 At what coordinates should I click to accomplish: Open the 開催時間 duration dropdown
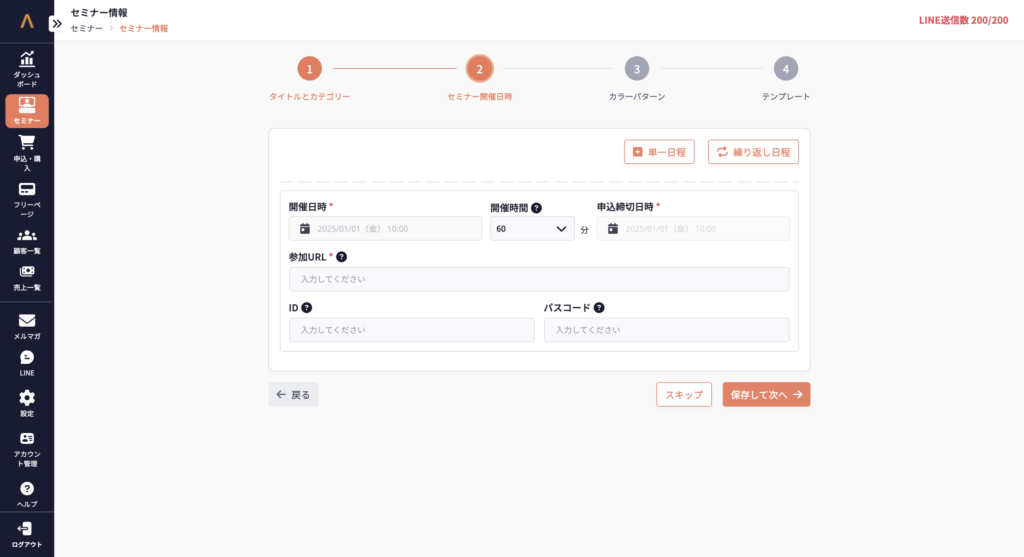click(x=532, y=229)
